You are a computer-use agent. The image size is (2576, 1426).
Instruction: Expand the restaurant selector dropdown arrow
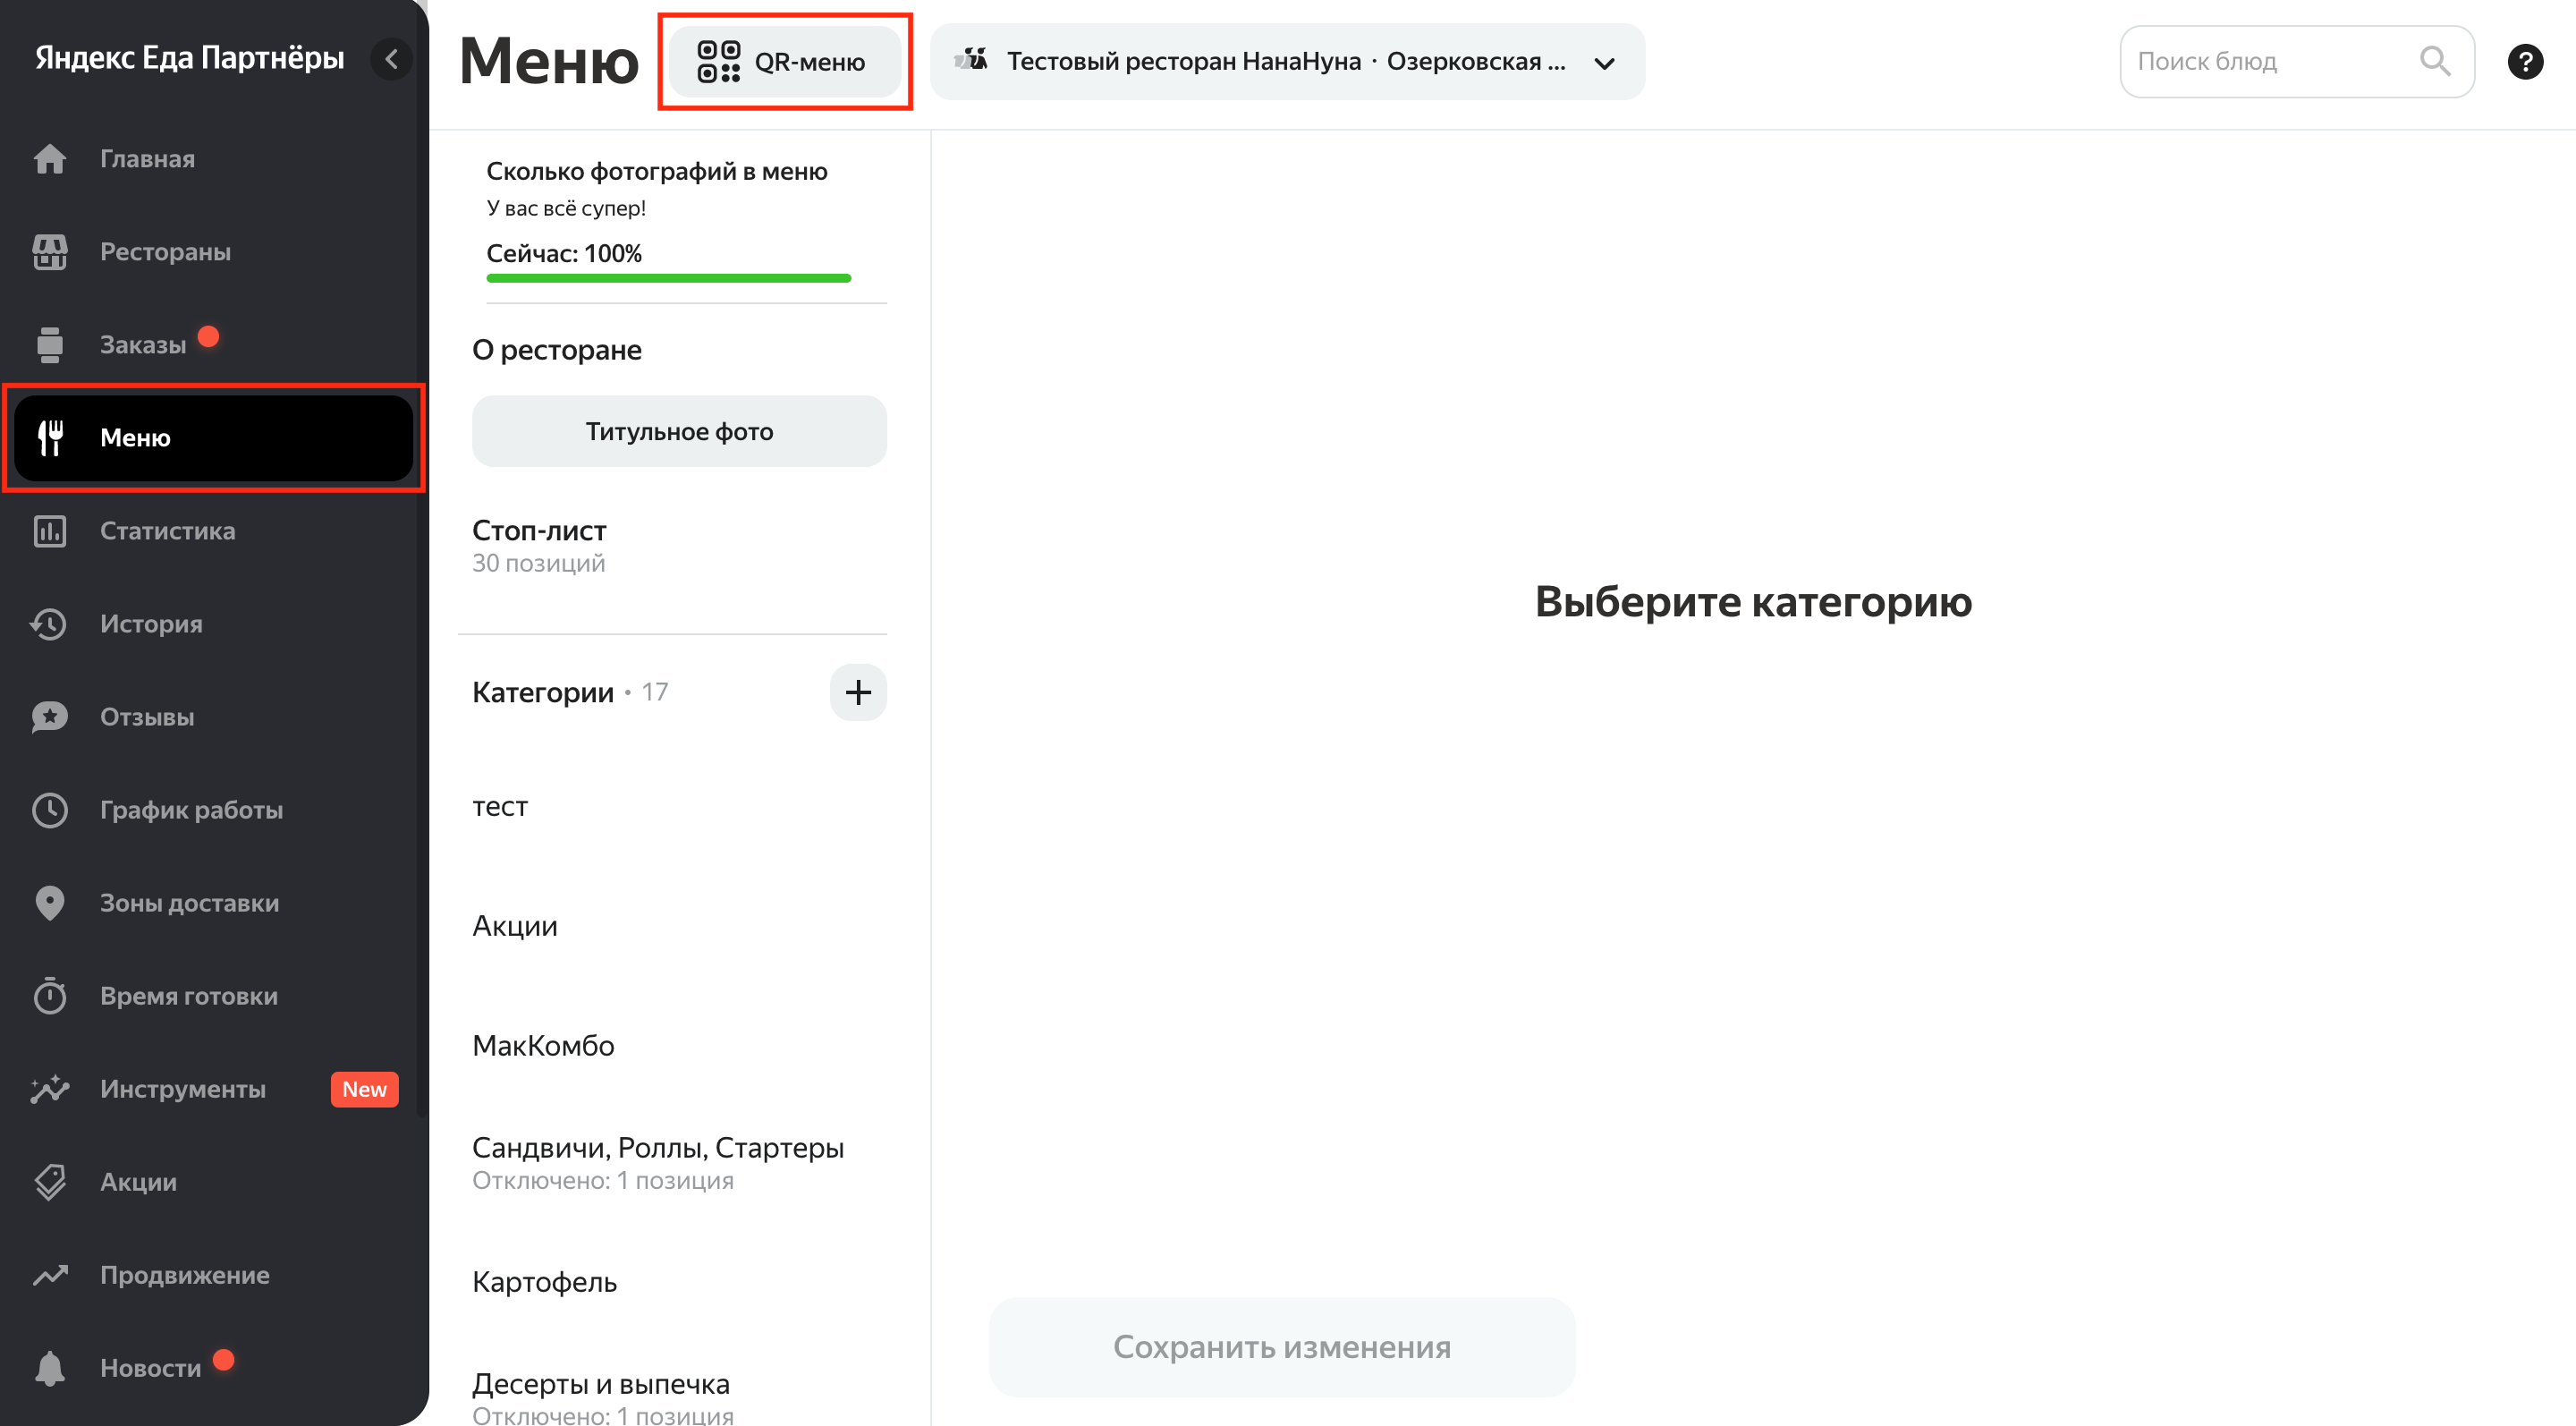1604,63
